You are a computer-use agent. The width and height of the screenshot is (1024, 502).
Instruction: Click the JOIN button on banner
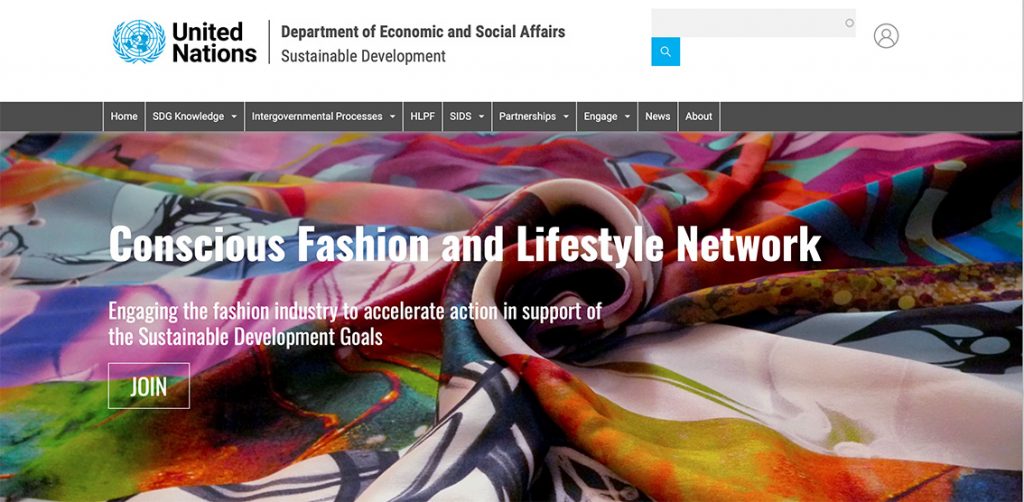[149, 386]
